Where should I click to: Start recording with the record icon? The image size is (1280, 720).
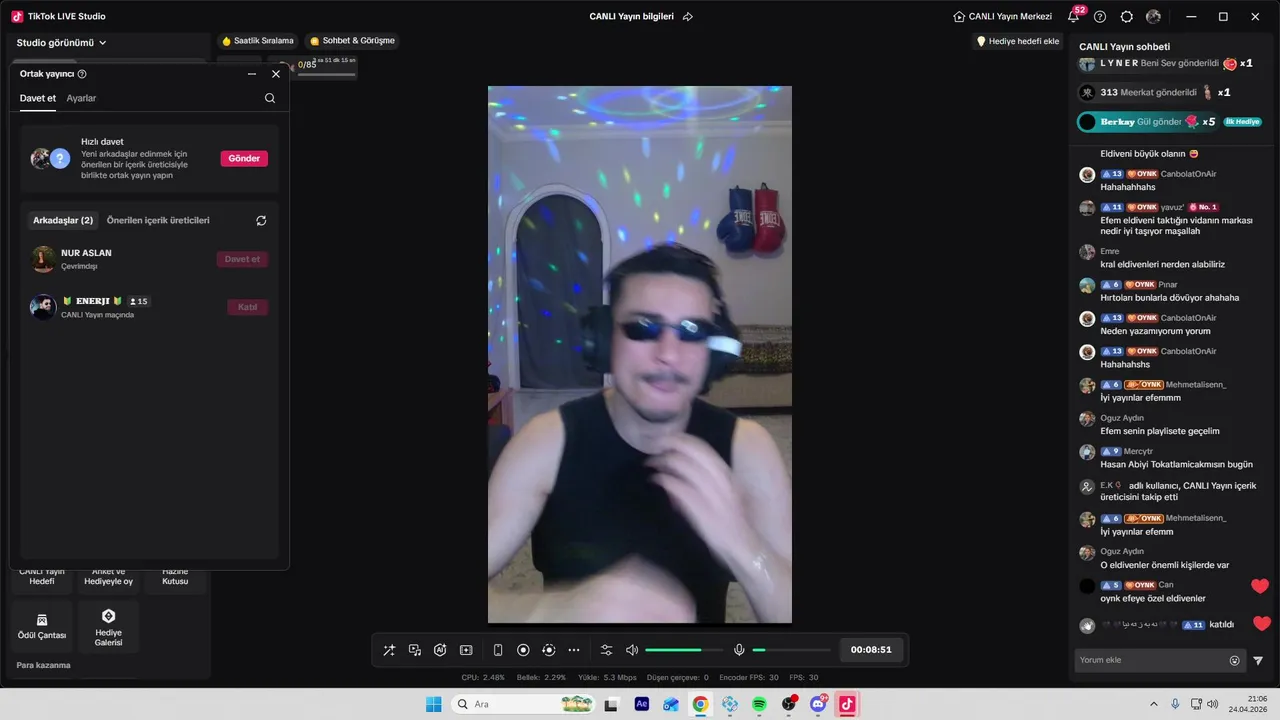tap(523, 650)
